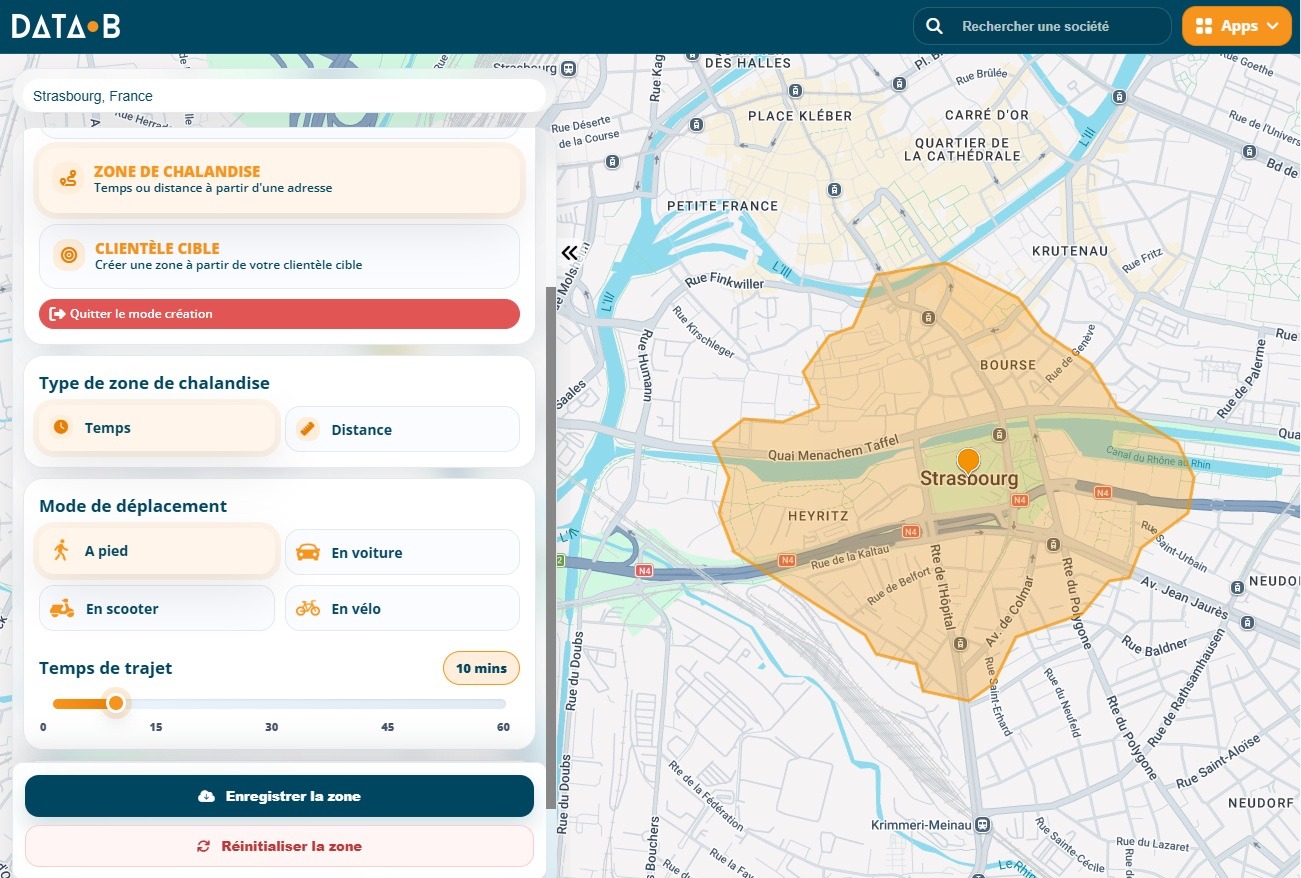Image resolution: width=1301 pixels, height=878 pixels.
Task: Click the HEYRITZ map label
Action: point(818,516)
